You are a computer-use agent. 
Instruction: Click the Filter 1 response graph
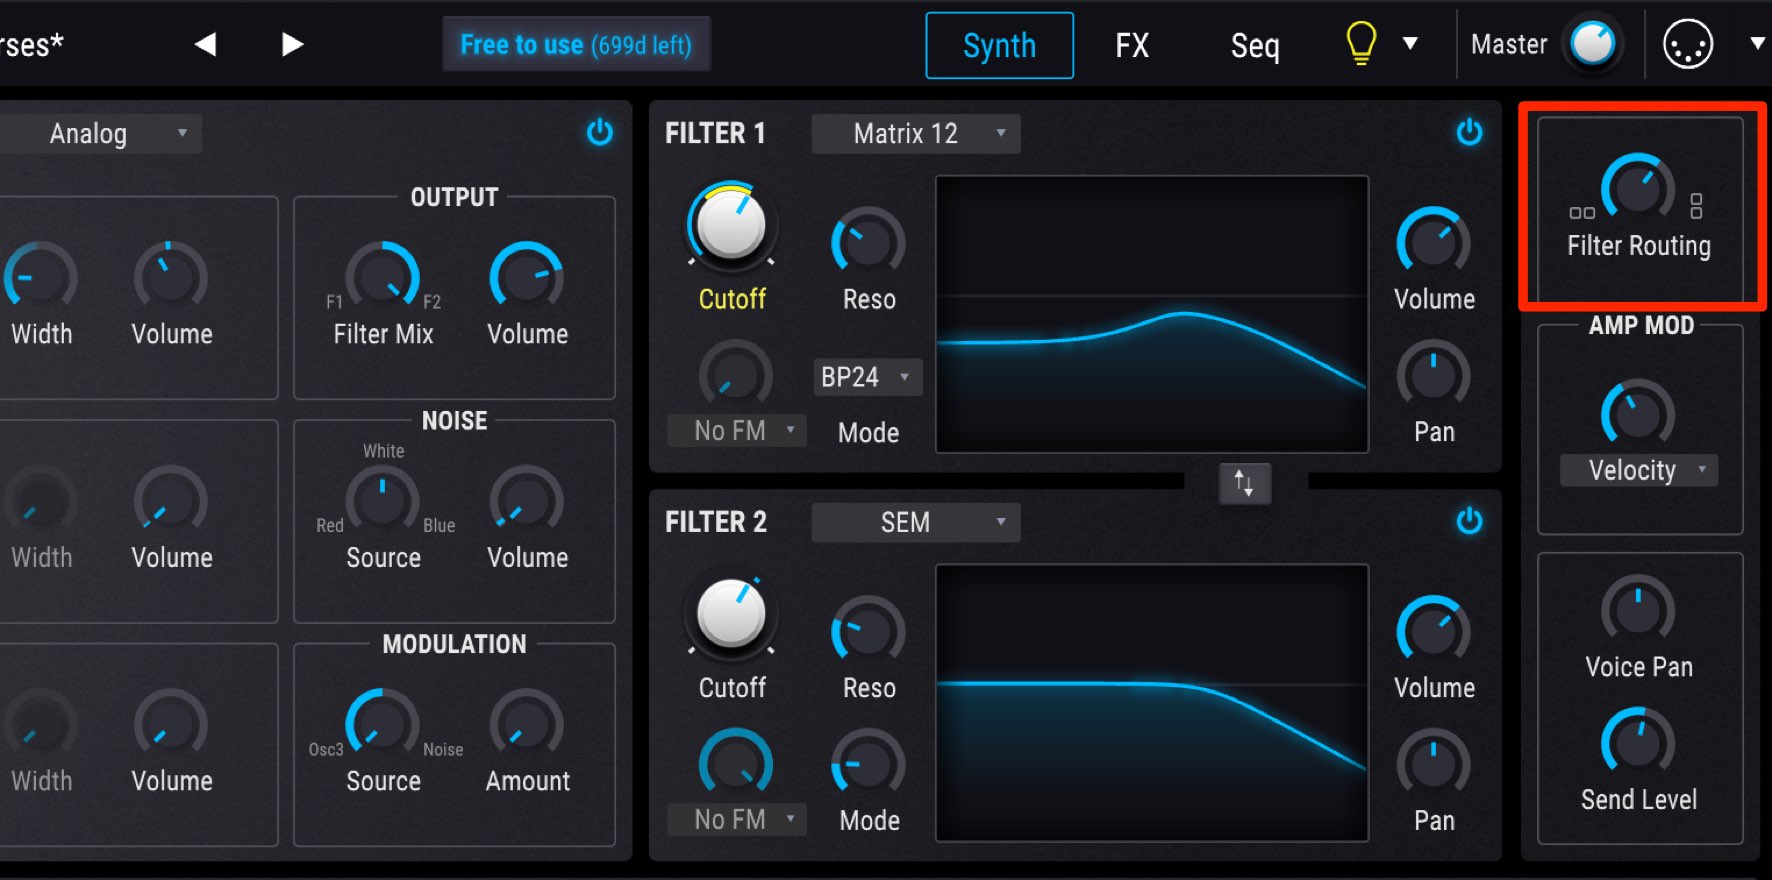[x=1152, y=314]
